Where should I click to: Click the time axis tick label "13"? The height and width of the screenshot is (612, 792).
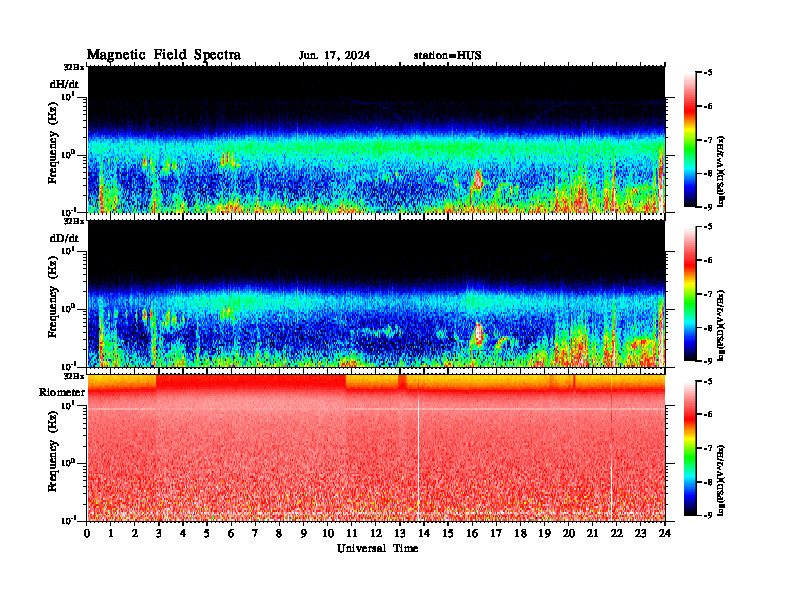[400, 533]
